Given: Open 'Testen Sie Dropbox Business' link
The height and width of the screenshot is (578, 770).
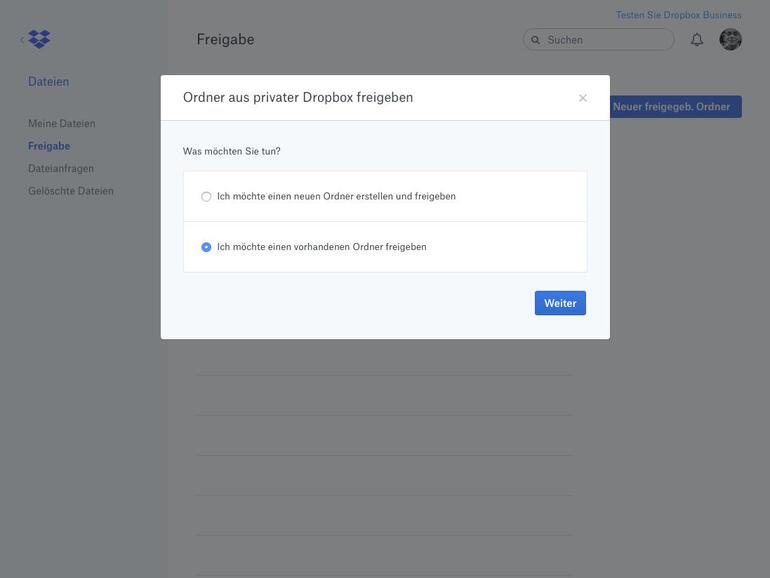Looking at the screenshot, I should (678, 15).
